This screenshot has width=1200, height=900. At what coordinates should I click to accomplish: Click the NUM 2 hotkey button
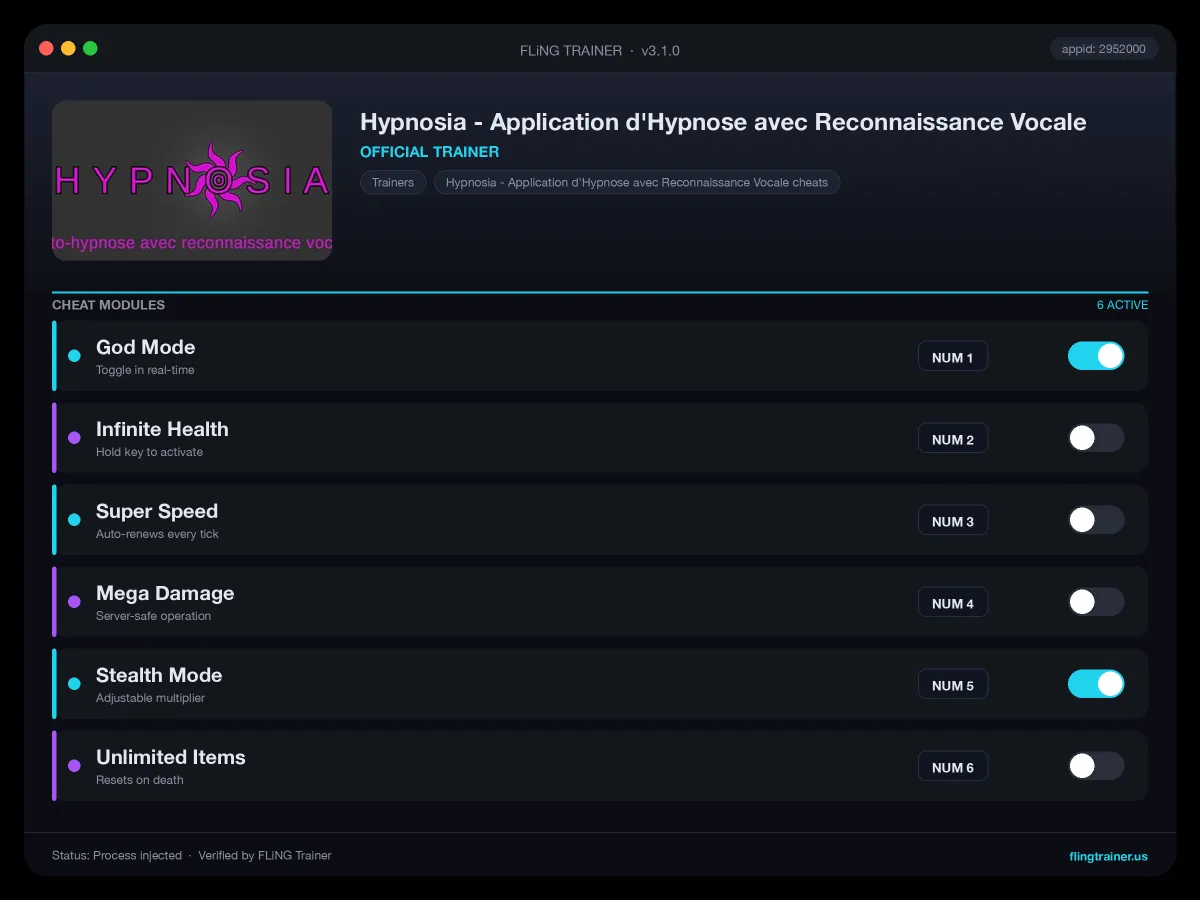(953, 439)
